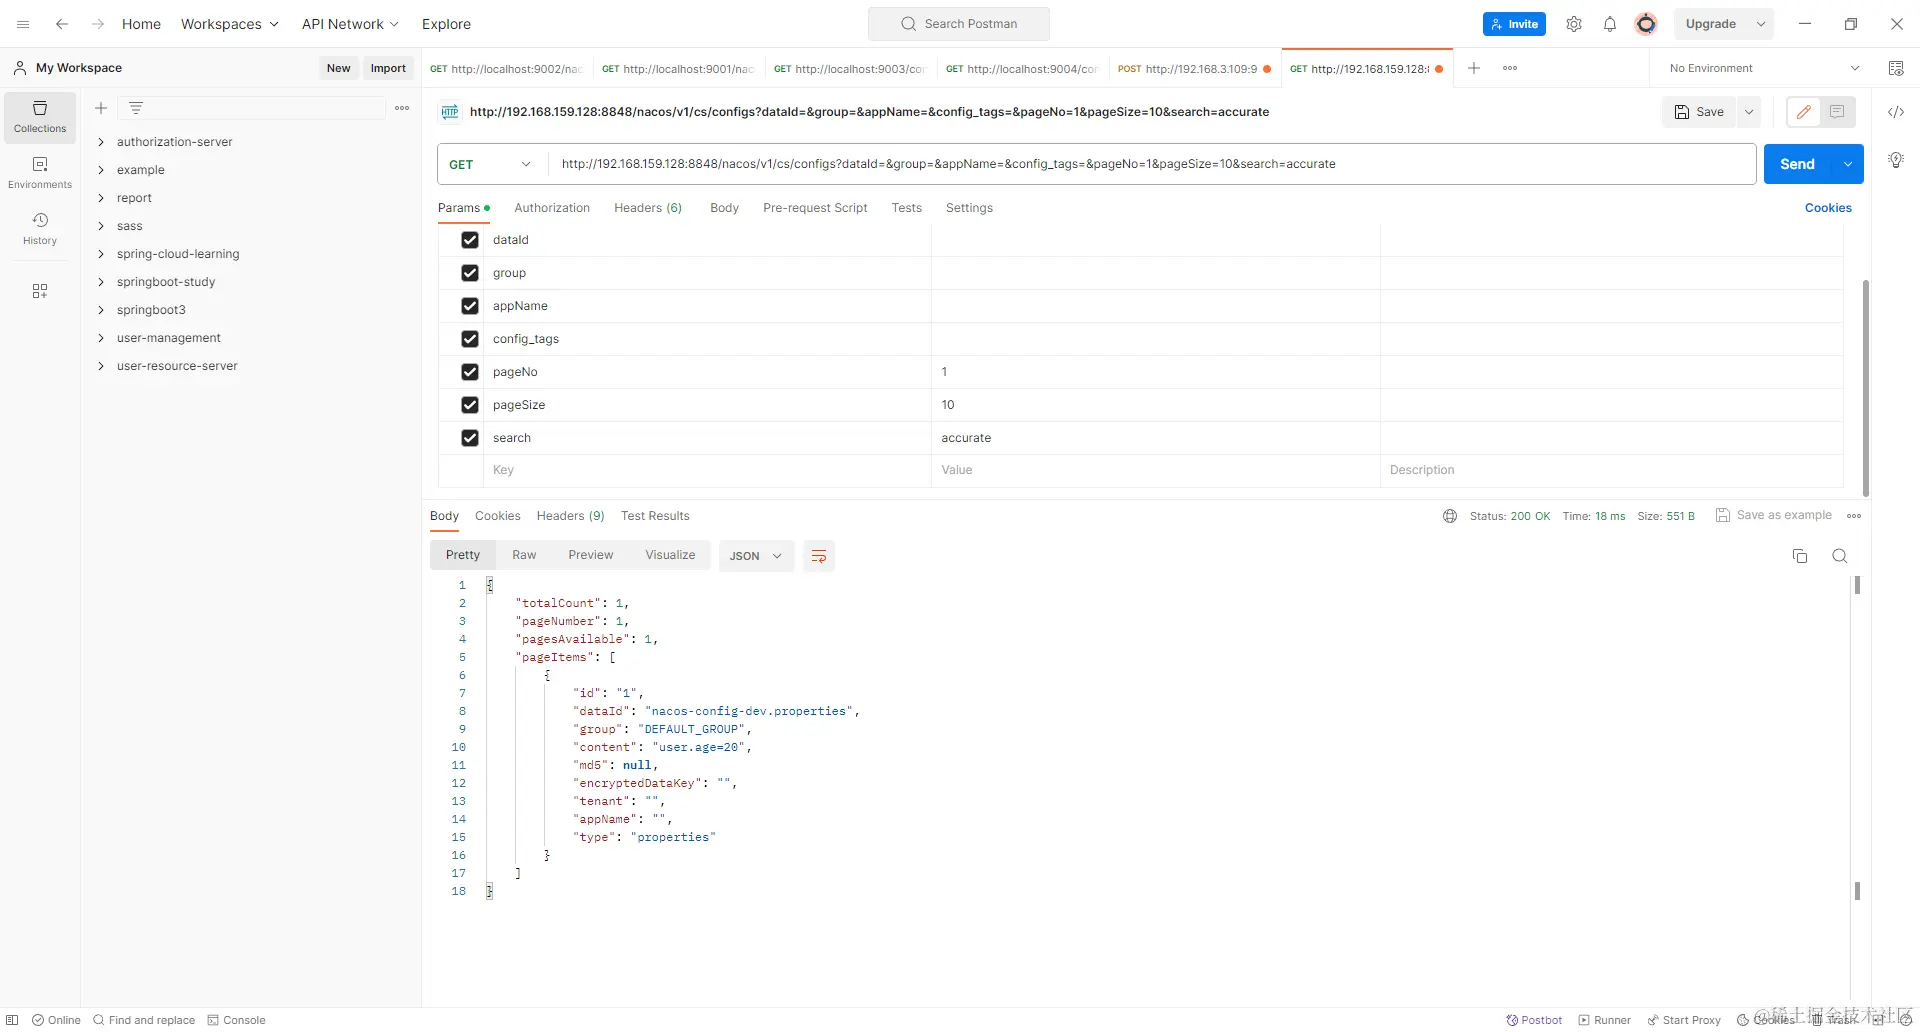Viewport: 1920px width, 1032px height.
Task: Open the Cookies link
Action: click(1828, 208)
